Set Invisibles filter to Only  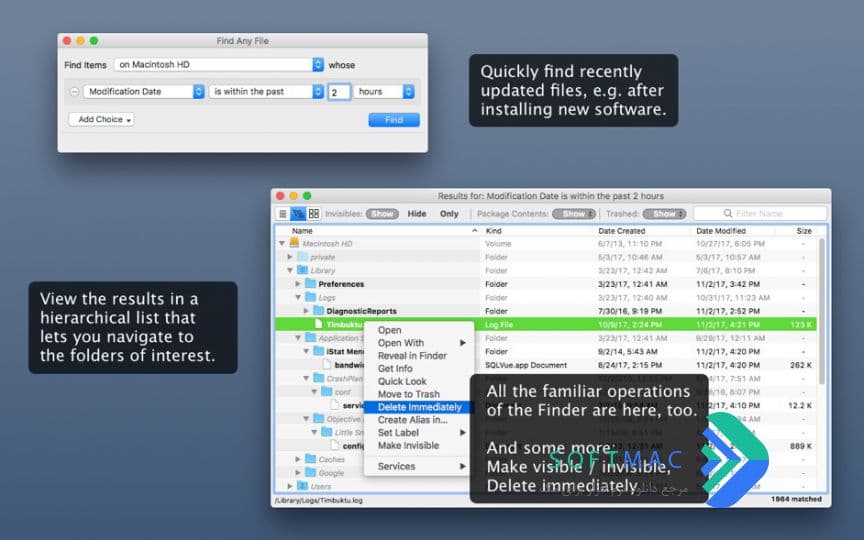pyautogui.click(x=449, y=214)
